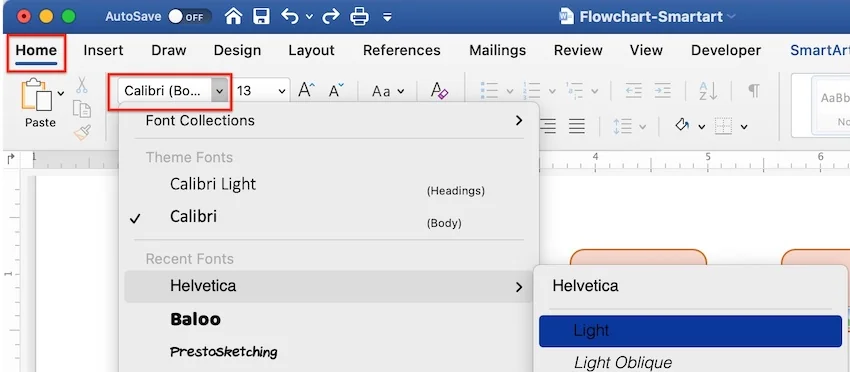Click the Paste clipboard icon

tap(36, 95)
